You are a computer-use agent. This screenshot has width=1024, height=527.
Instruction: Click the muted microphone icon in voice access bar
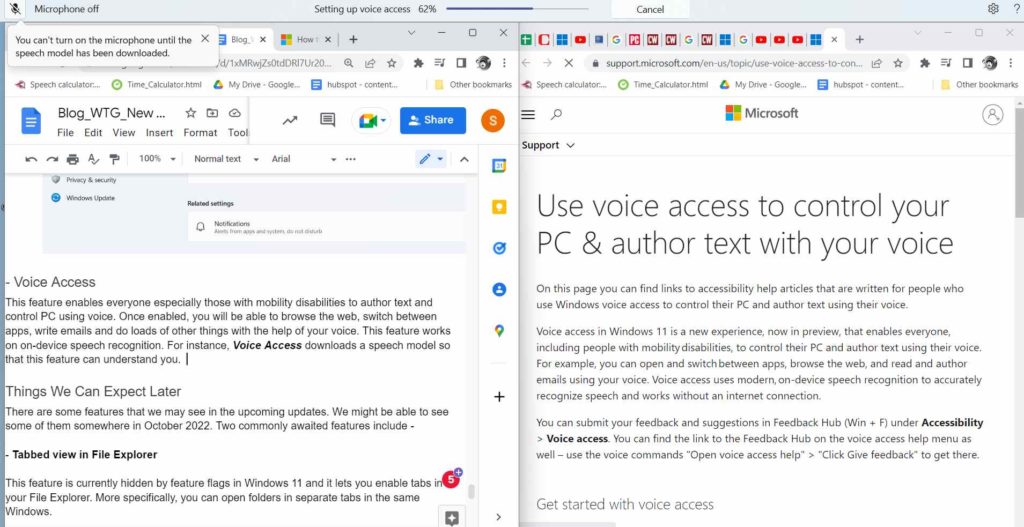click(x=15, y=9)
